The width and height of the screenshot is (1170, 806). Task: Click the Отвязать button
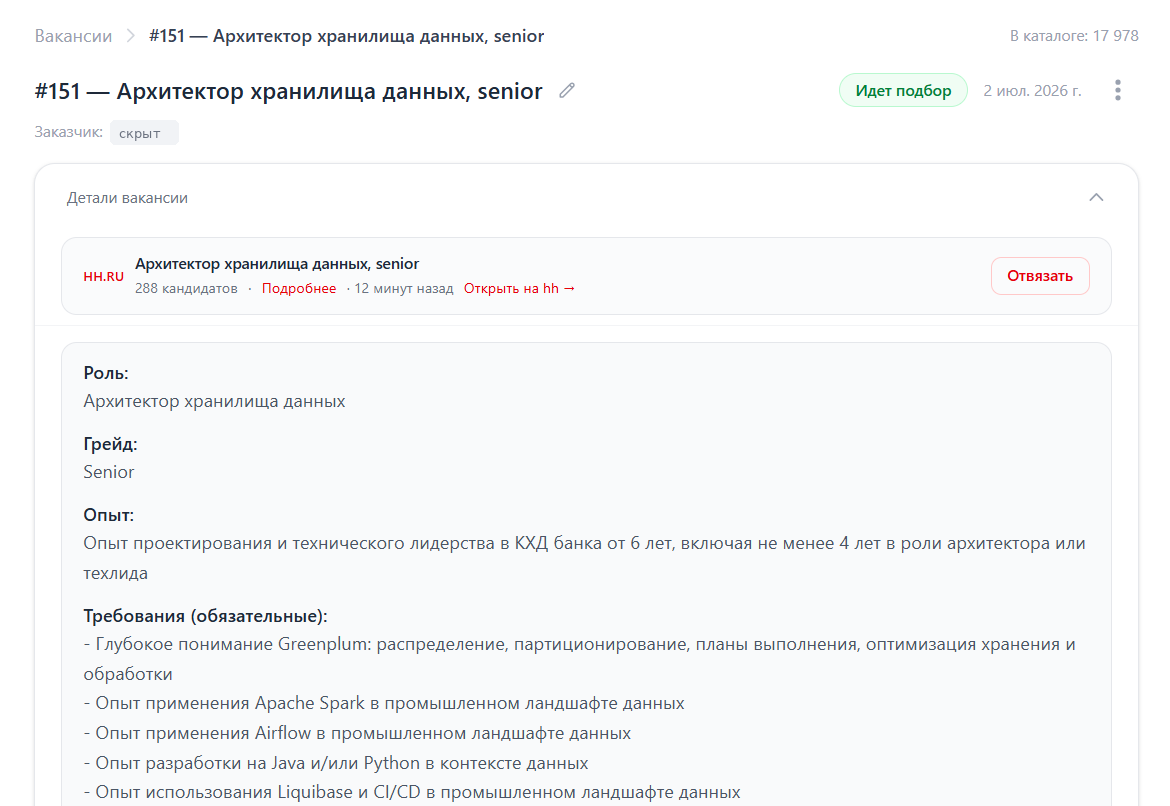click(1039, 276)
